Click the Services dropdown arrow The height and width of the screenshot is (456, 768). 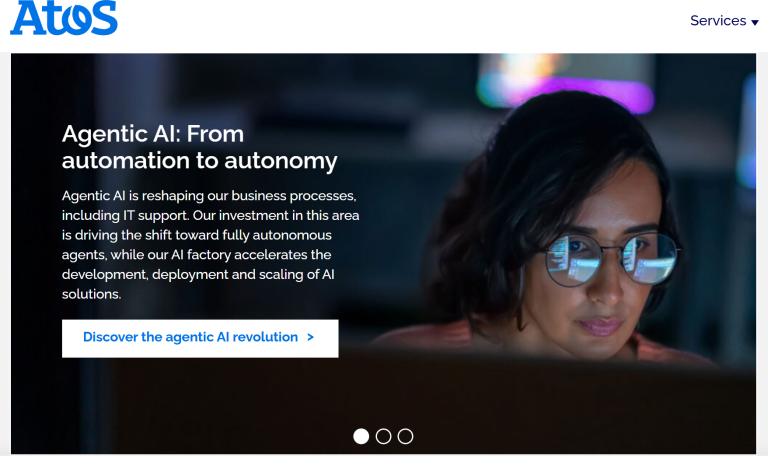(755, 22)
